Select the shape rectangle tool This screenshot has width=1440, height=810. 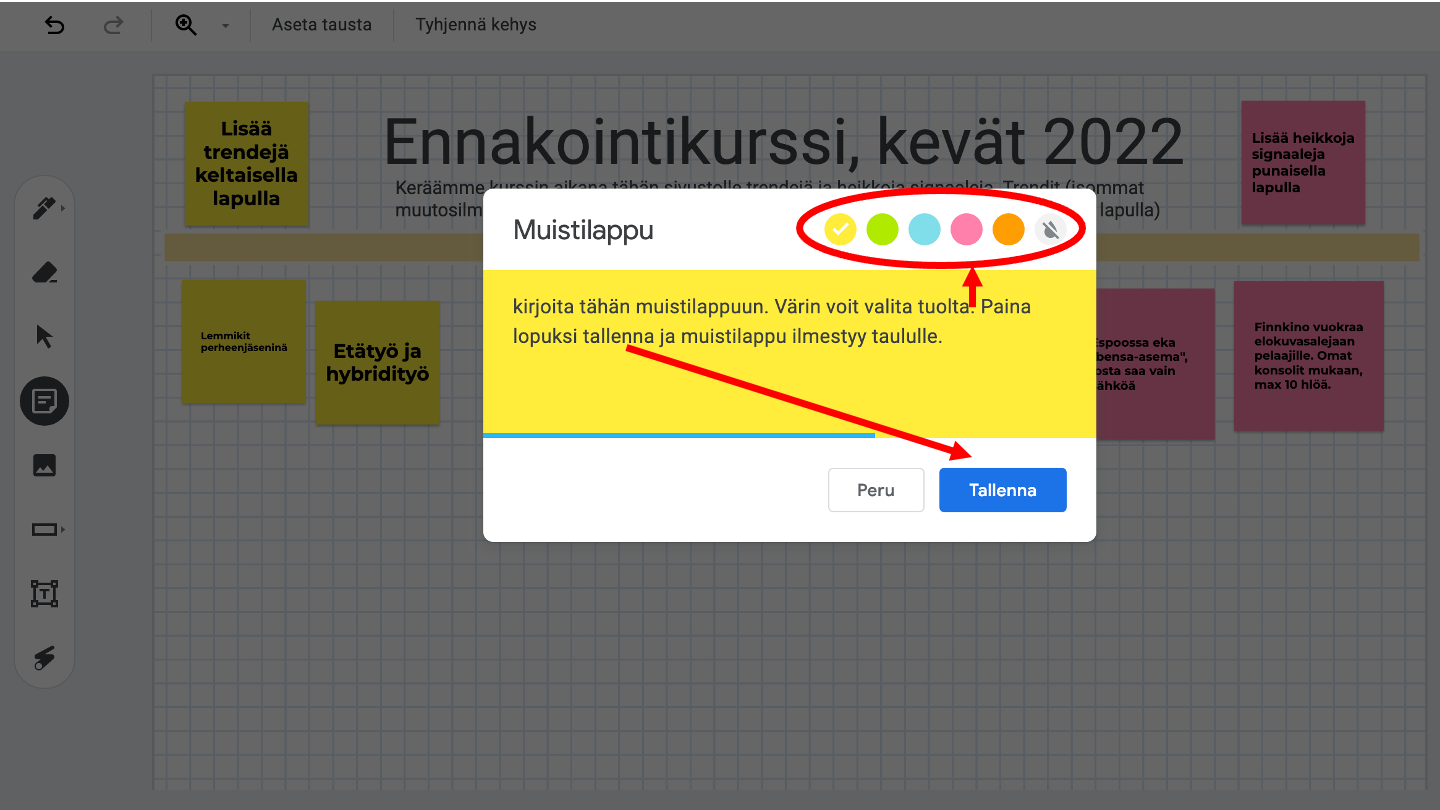43,529
